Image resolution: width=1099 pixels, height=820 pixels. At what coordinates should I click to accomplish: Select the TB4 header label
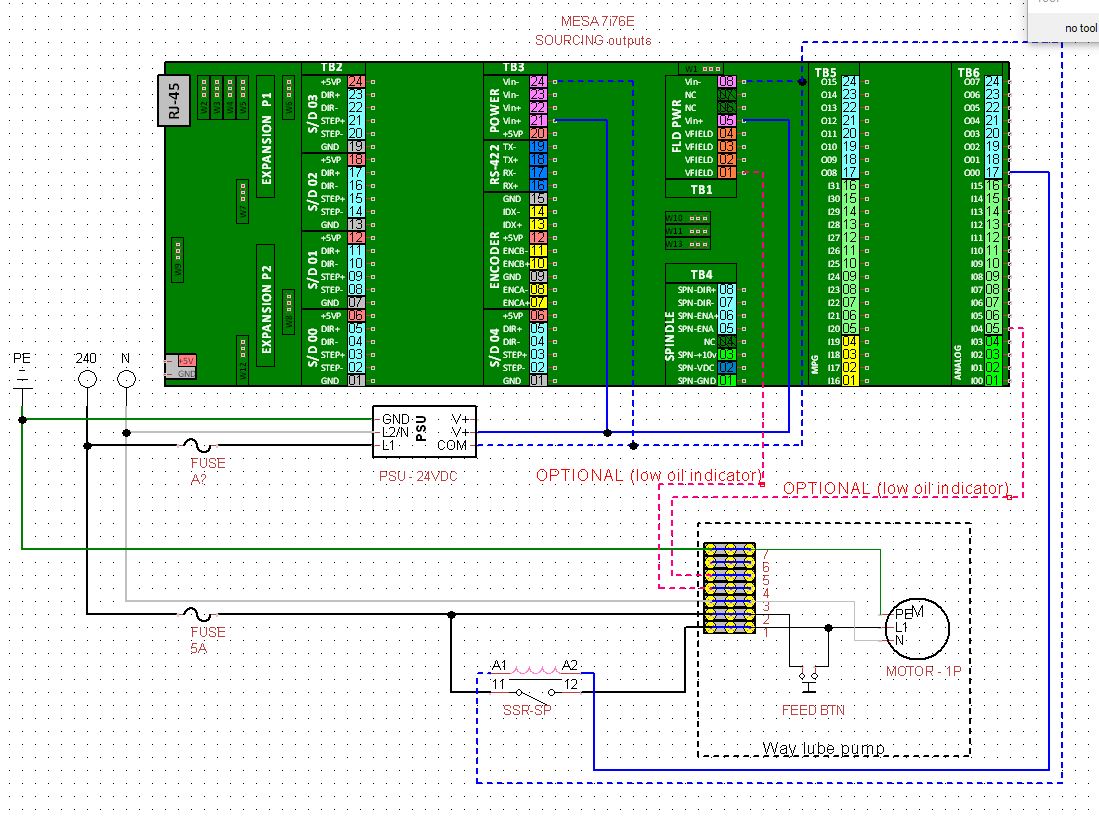tap(701, 275)
